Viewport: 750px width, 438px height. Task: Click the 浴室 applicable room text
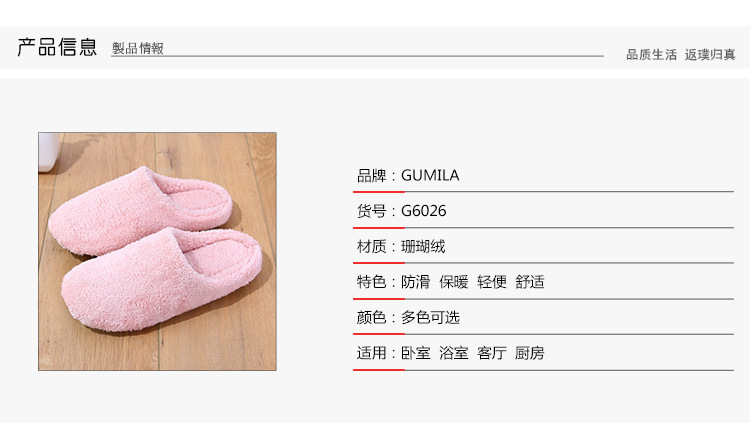[453, 353]
